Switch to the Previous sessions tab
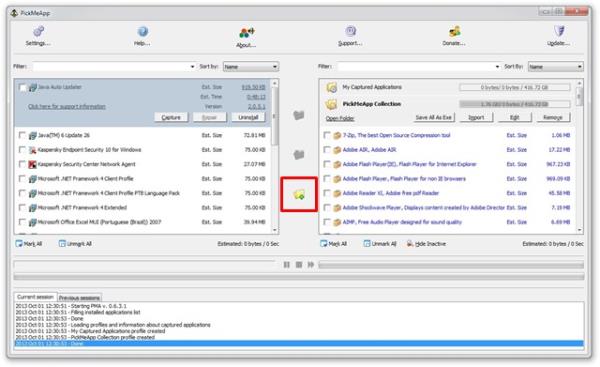600x367 pixels. pyautogui.click(x=79, y=298)
